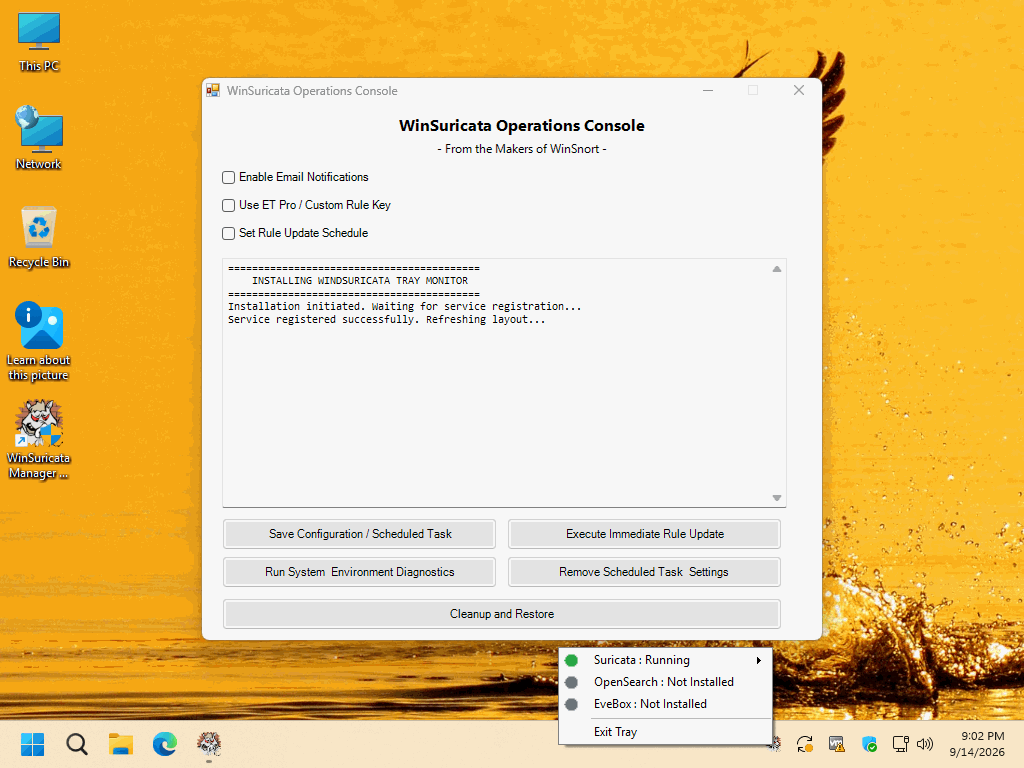Open This PC desktop icon

pyautogui.click(x=39, y=42)
